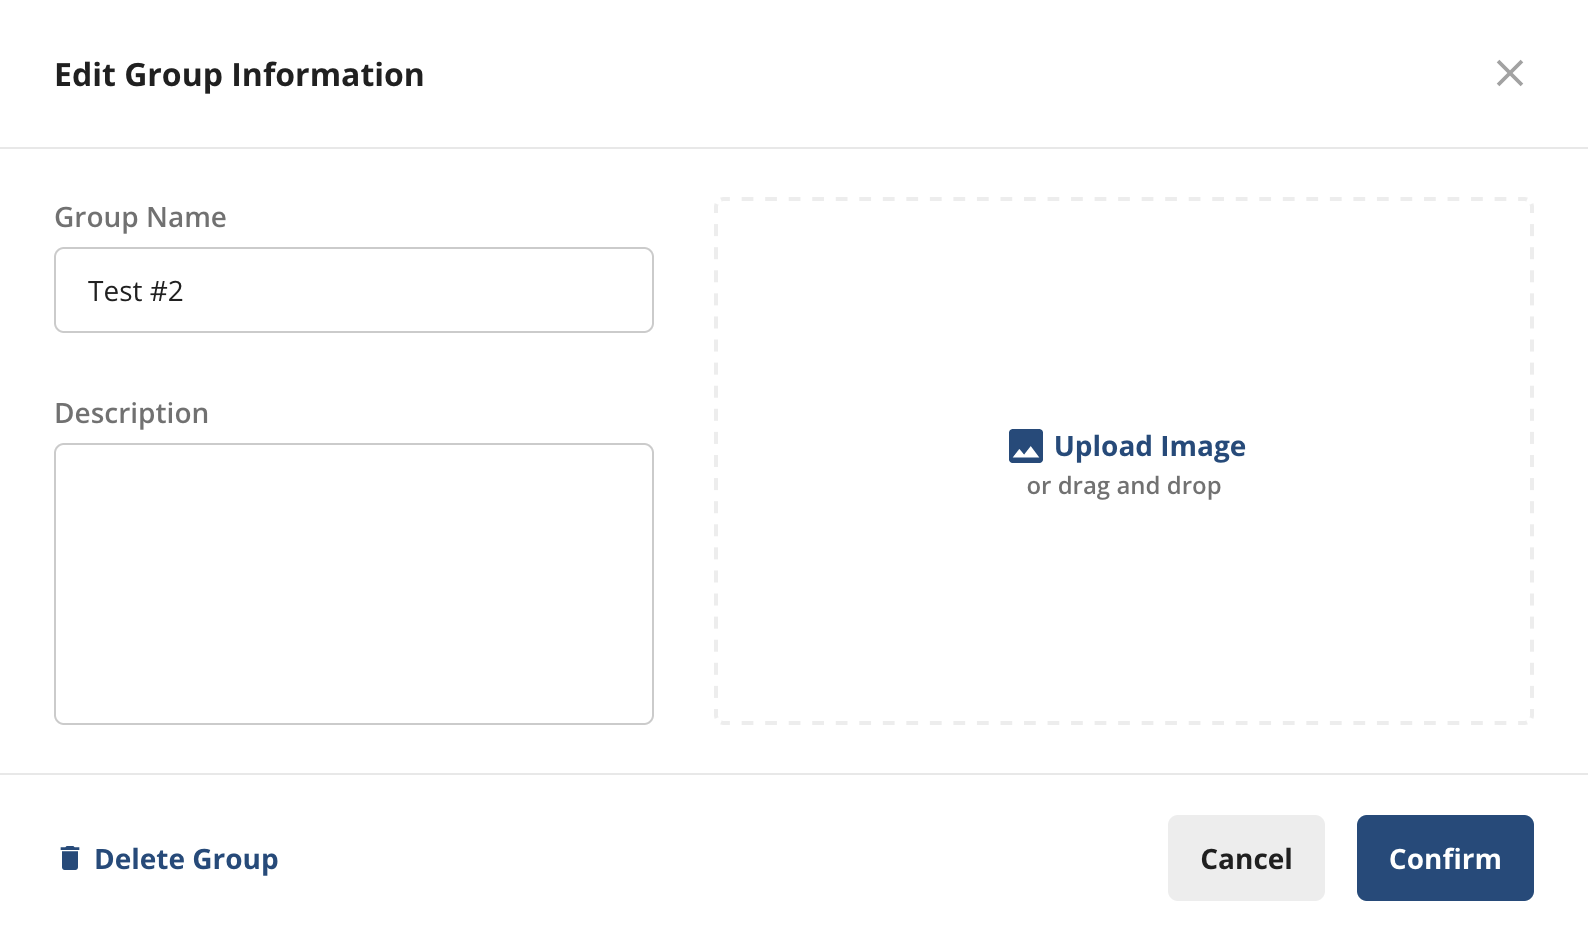Click the Description field label
This screenshot has height=938, width=1588.
coord(131,413)
